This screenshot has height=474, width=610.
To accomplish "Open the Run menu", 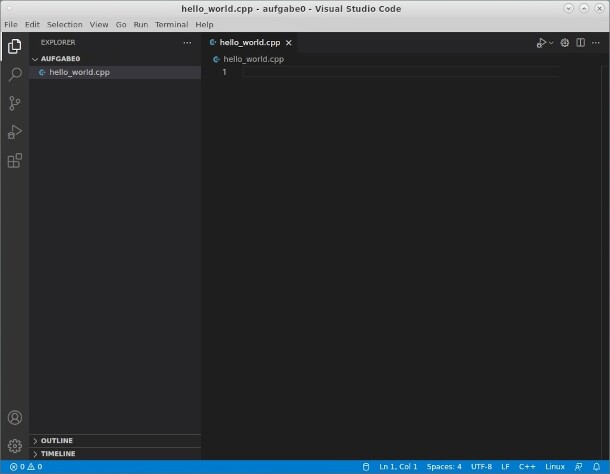I will (x=141, y=25).
